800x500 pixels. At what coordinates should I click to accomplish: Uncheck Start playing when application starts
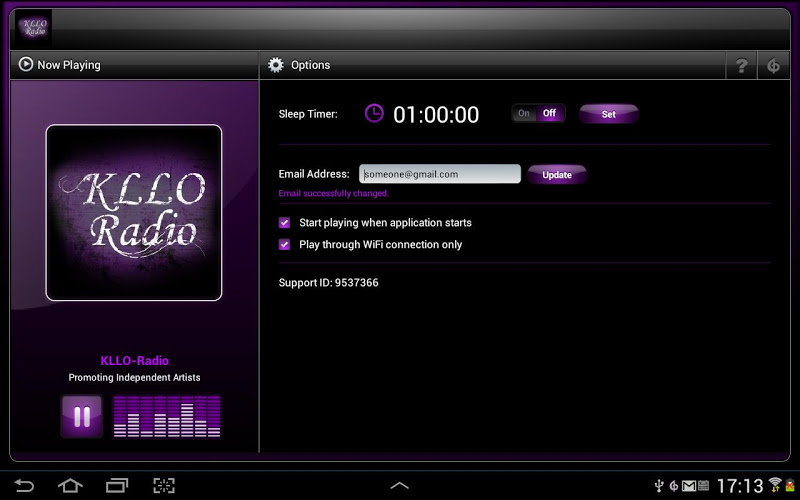(x=284, y=222)
